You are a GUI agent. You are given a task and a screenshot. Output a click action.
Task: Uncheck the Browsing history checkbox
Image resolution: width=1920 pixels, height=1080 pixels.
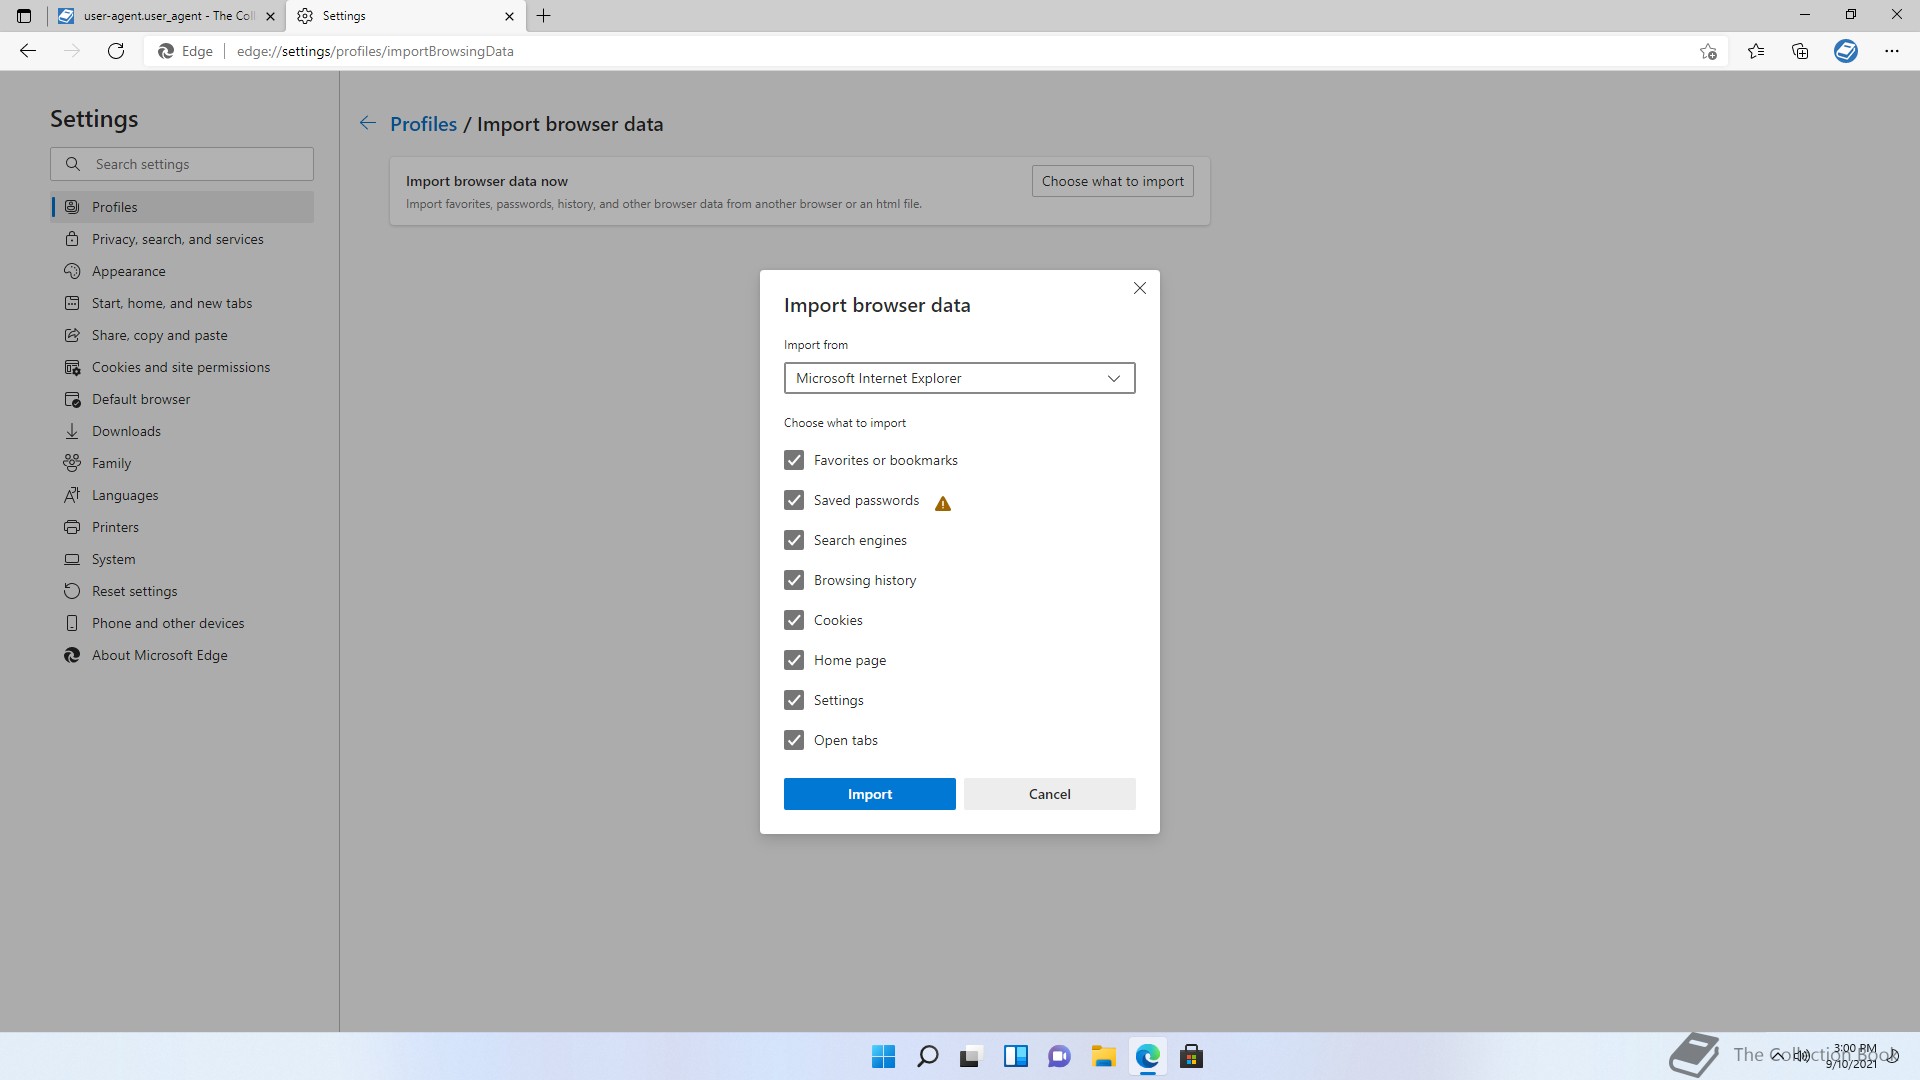pos(794,580)
